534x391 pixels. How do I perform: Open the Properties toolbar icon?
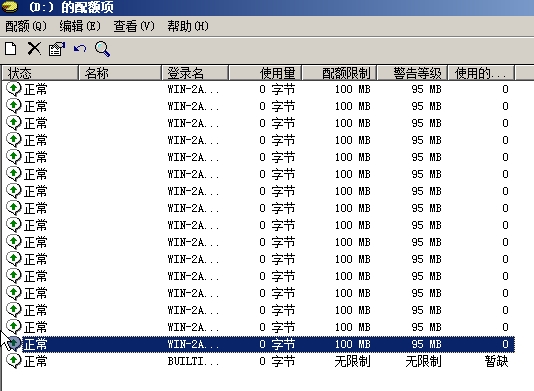click(x=57, y=49)
